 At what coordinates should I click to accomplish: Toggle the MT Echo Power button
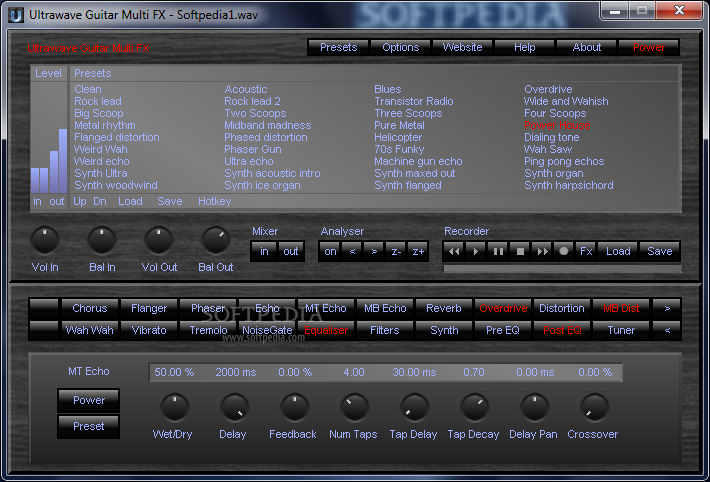[89, 400]
